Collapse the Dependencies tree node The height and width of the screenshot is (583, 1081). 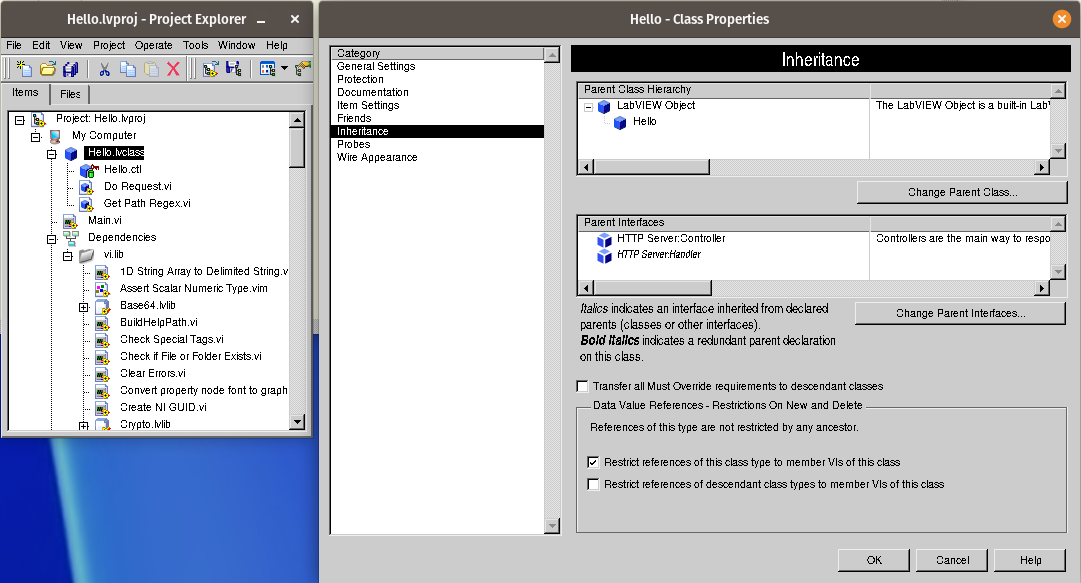coord(51,239)
